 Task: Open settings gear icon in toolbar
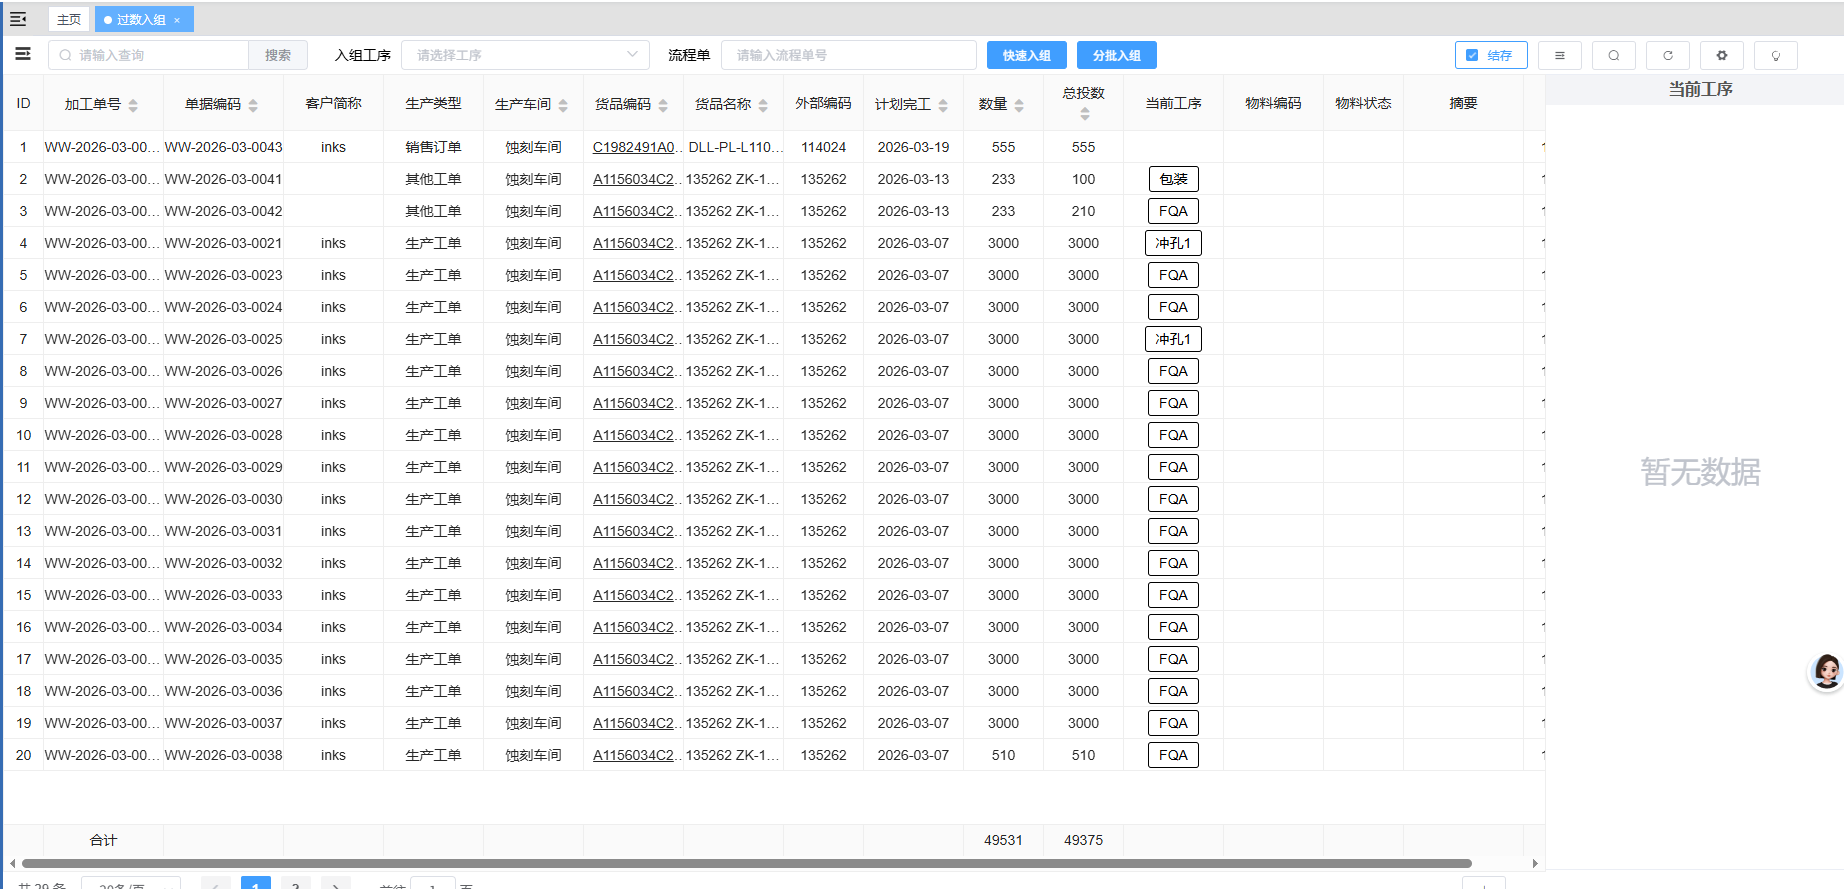[1721, 56]
